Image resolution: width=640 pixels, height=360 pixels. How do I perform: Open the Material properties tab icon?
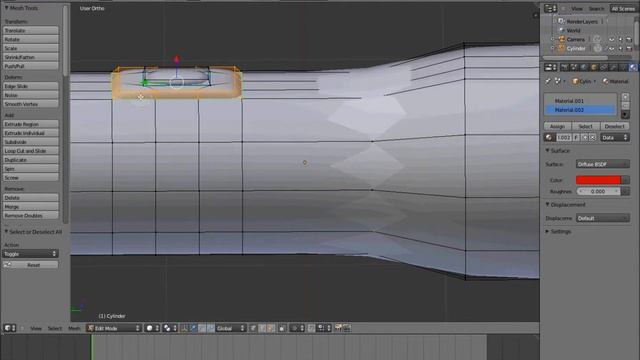(x=633, y=67)
